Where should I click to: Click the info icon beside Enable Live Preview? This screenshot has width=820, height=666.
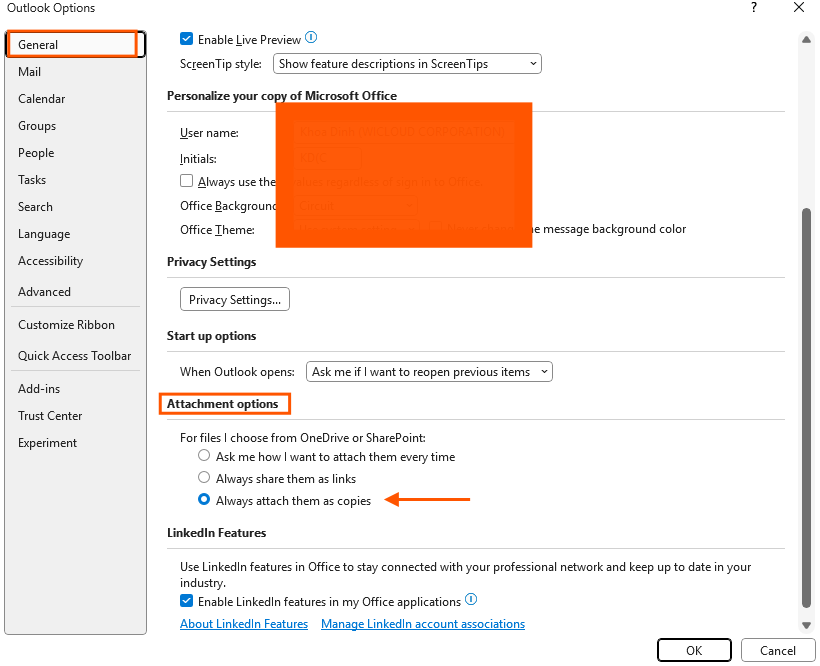[x=310, y=38]
